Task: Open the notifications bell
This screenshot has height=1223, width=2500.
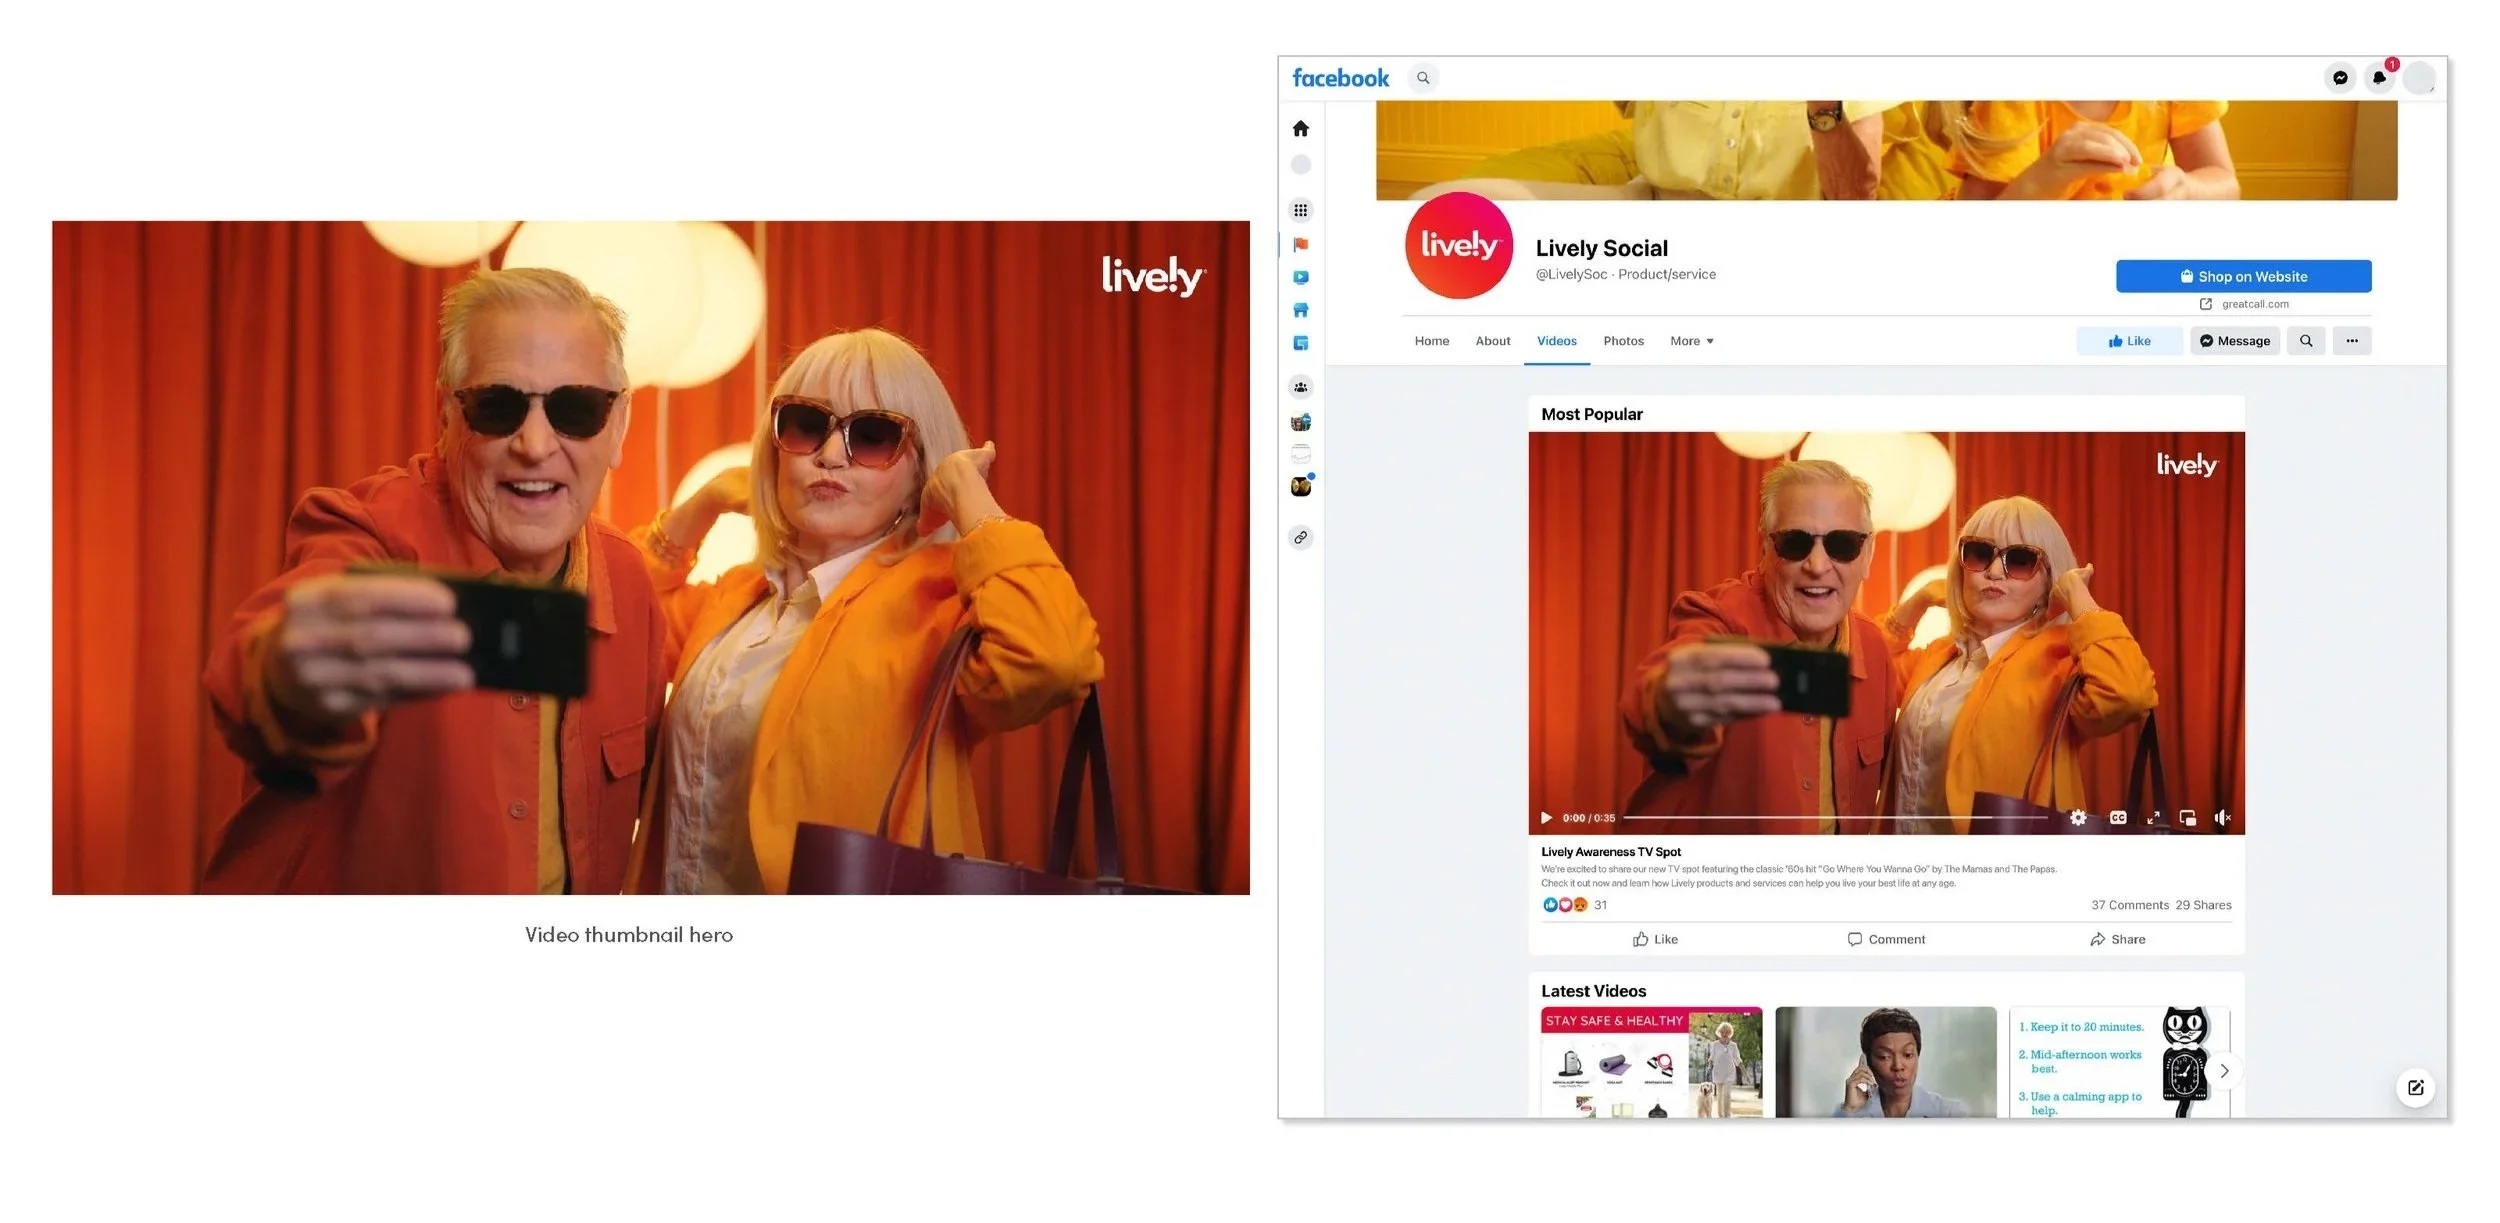Action: click(x=2379, y=78)
